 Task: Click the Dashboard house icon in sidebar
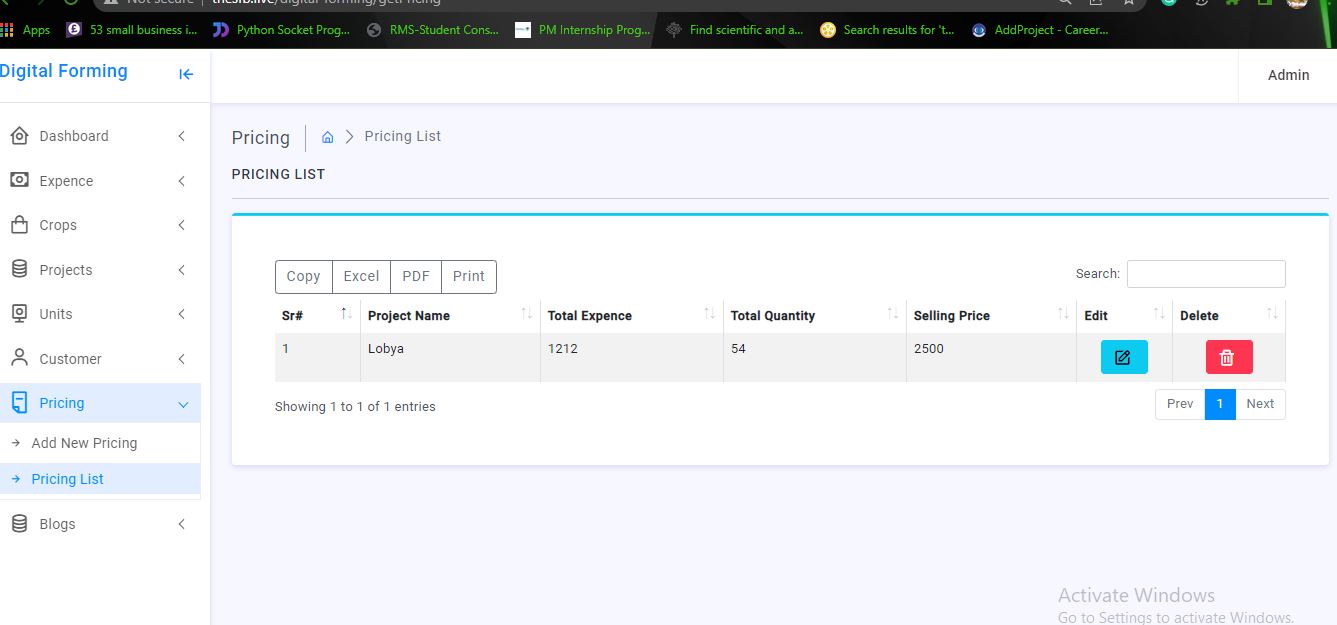pos(19,136)
